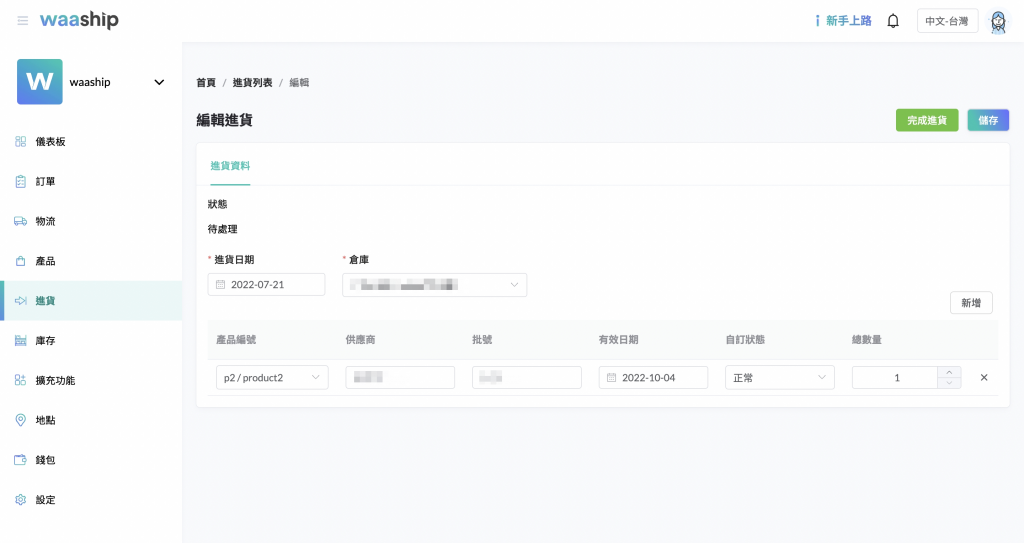
Task: Click the 進貨日期 date field
Action: 266,285
